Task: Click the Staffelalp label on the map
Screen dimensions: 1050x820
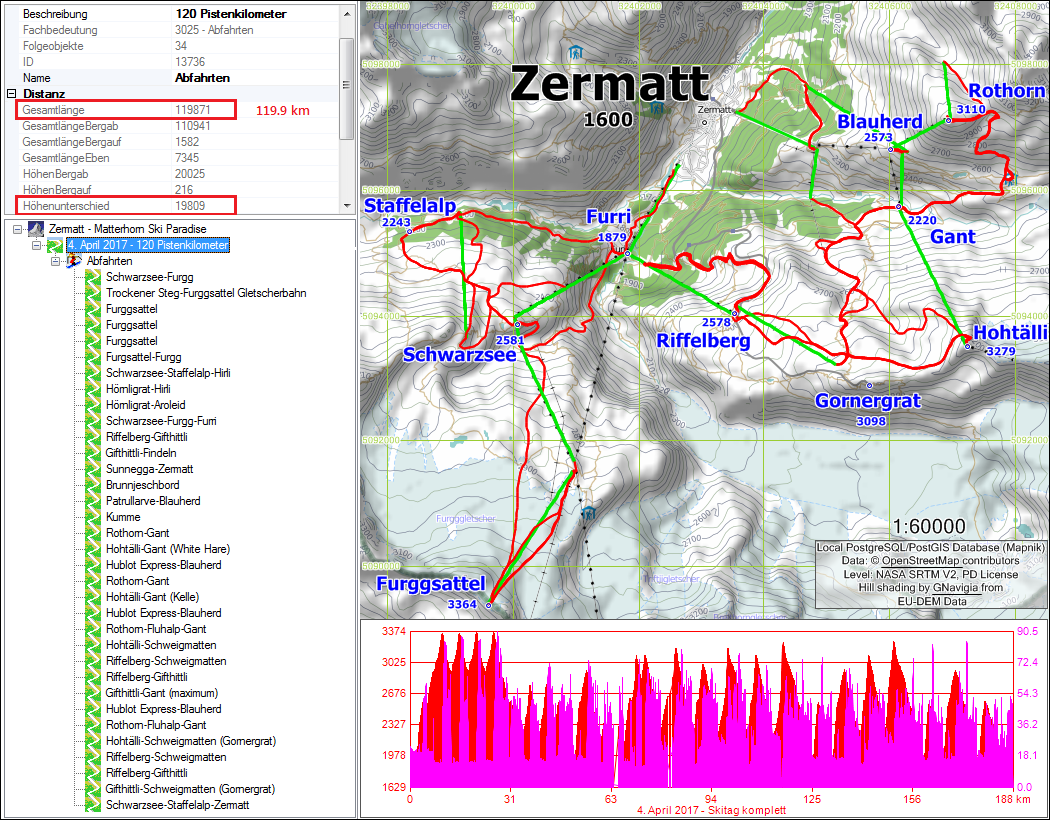Action: click(x=410, y=206)
